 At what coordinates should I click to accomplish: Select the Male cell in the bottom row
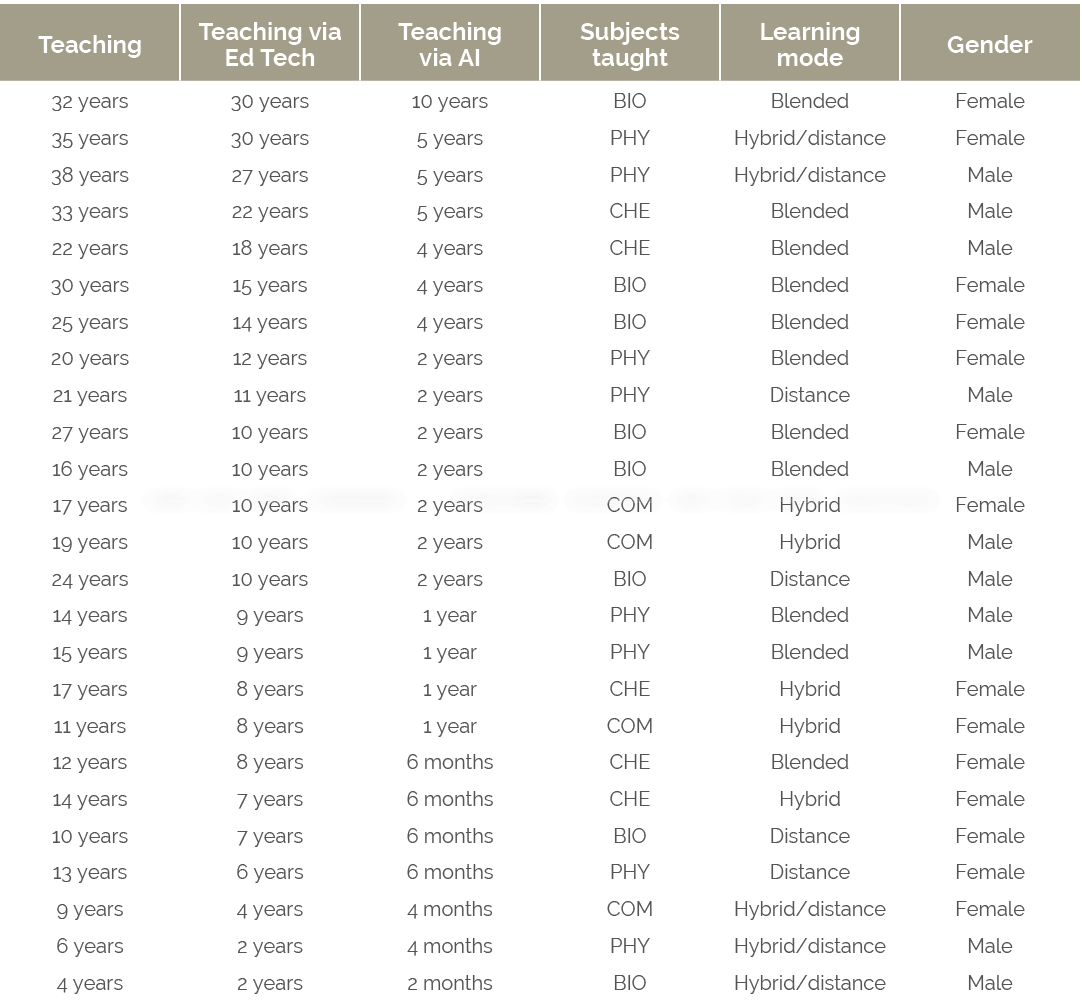989,983
